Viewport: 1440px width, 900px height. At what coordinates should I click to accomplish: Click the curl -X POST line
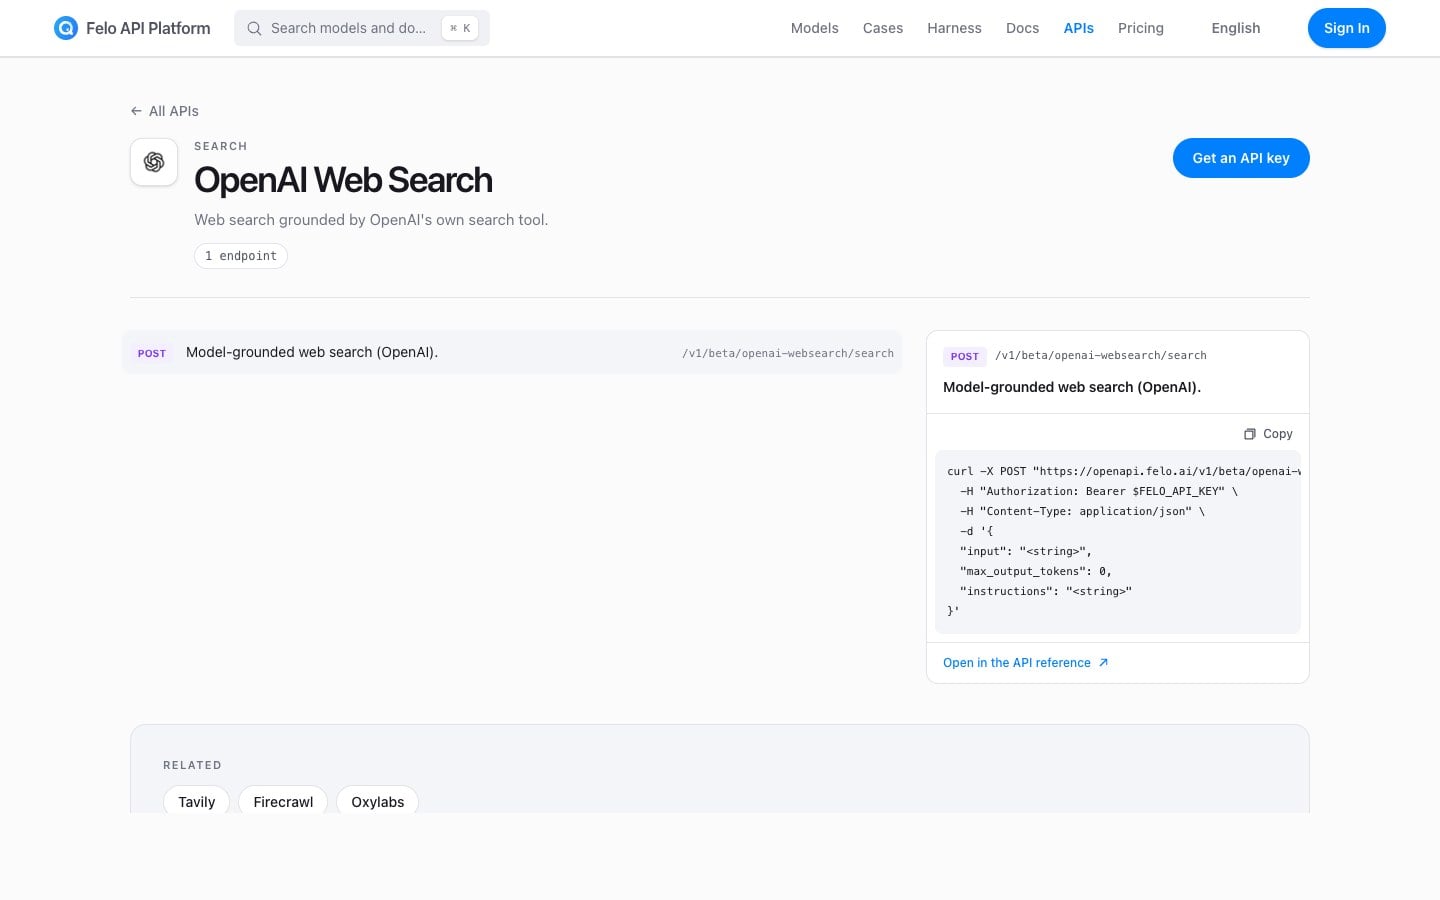pos(1124,471)
